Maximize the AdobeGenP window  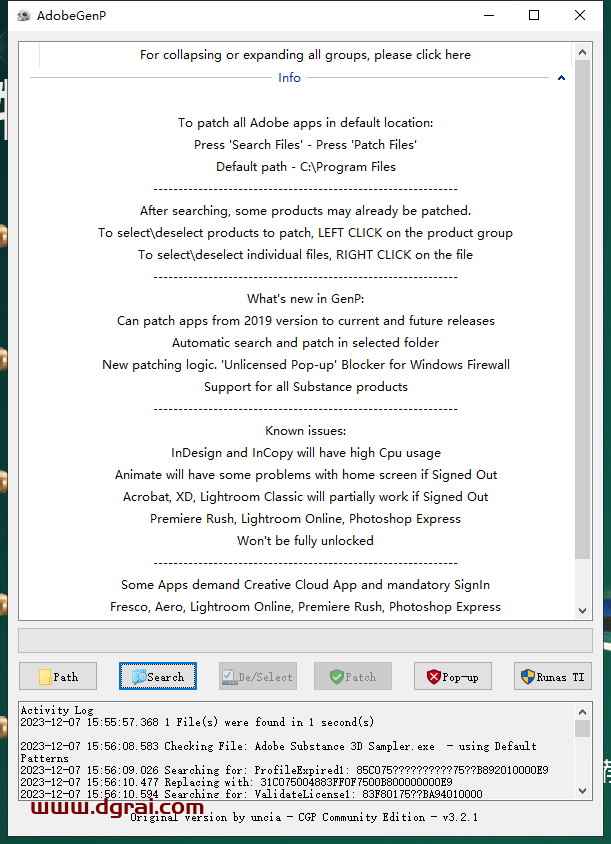534,16
